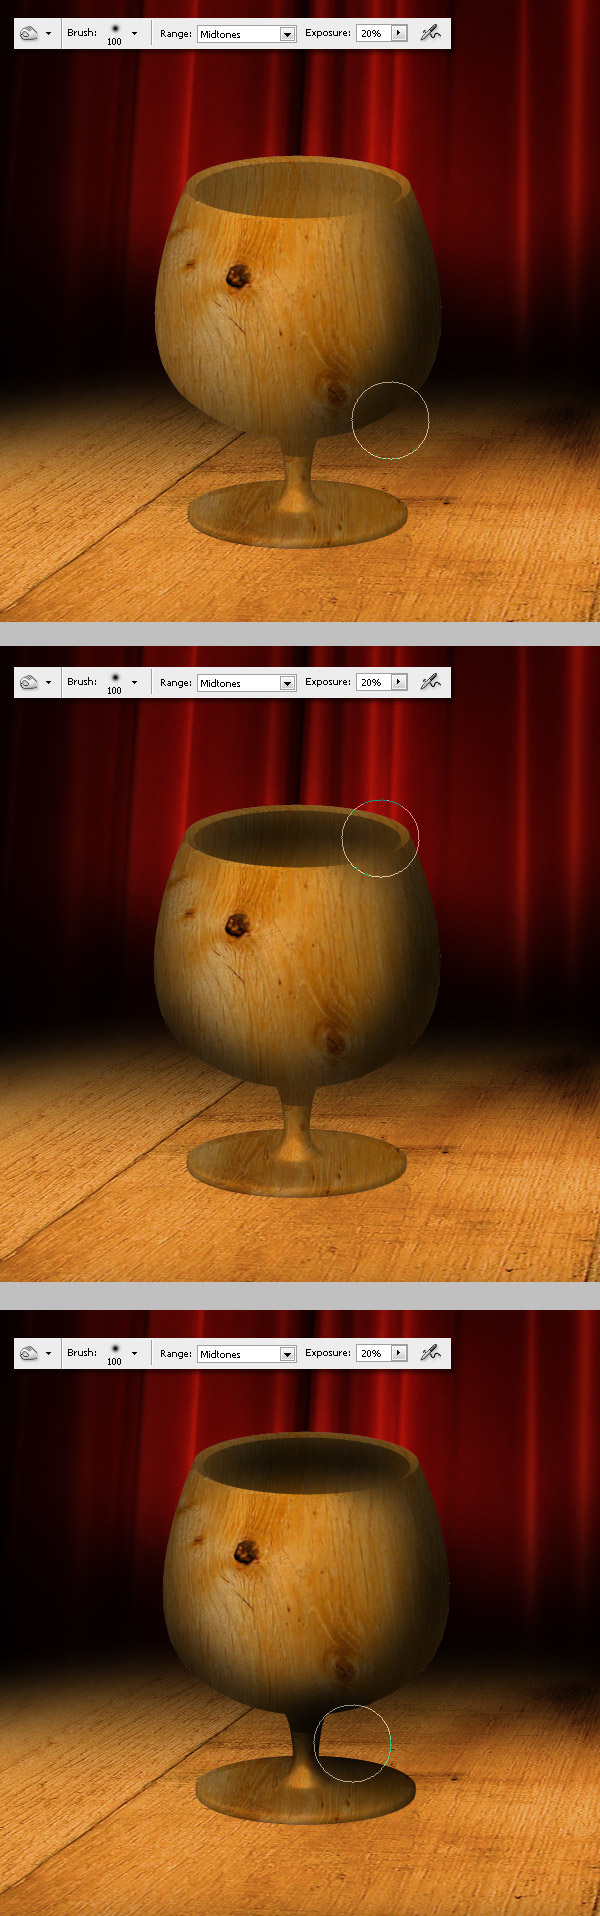The width and height of the screenshot is (600, 1916).
Task: Open the tool preset arrow in the second options bar
Action: point(48,683)
